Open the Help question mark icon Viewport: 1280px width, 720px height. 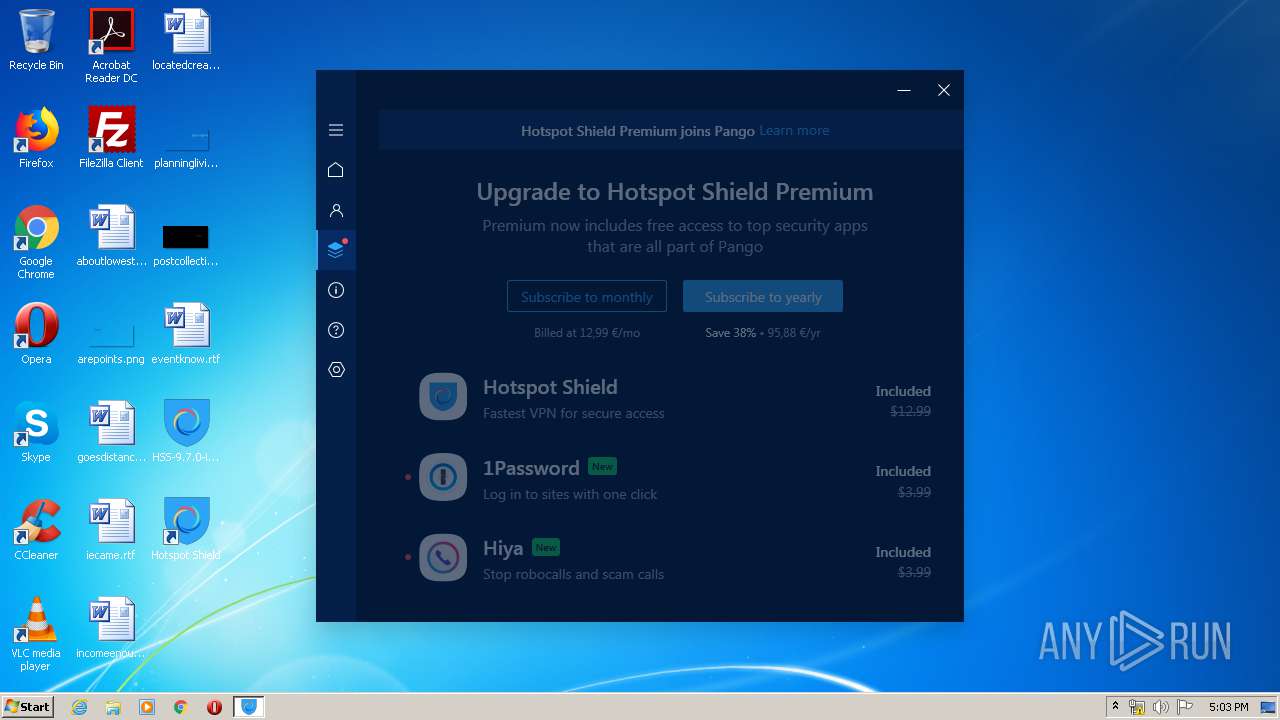point(336,330)
